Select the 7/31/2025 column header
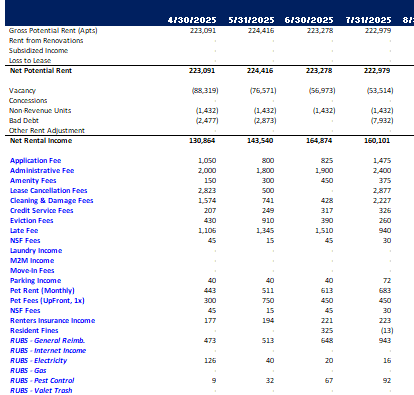414x395 pixels. click(x=368, y=20)
